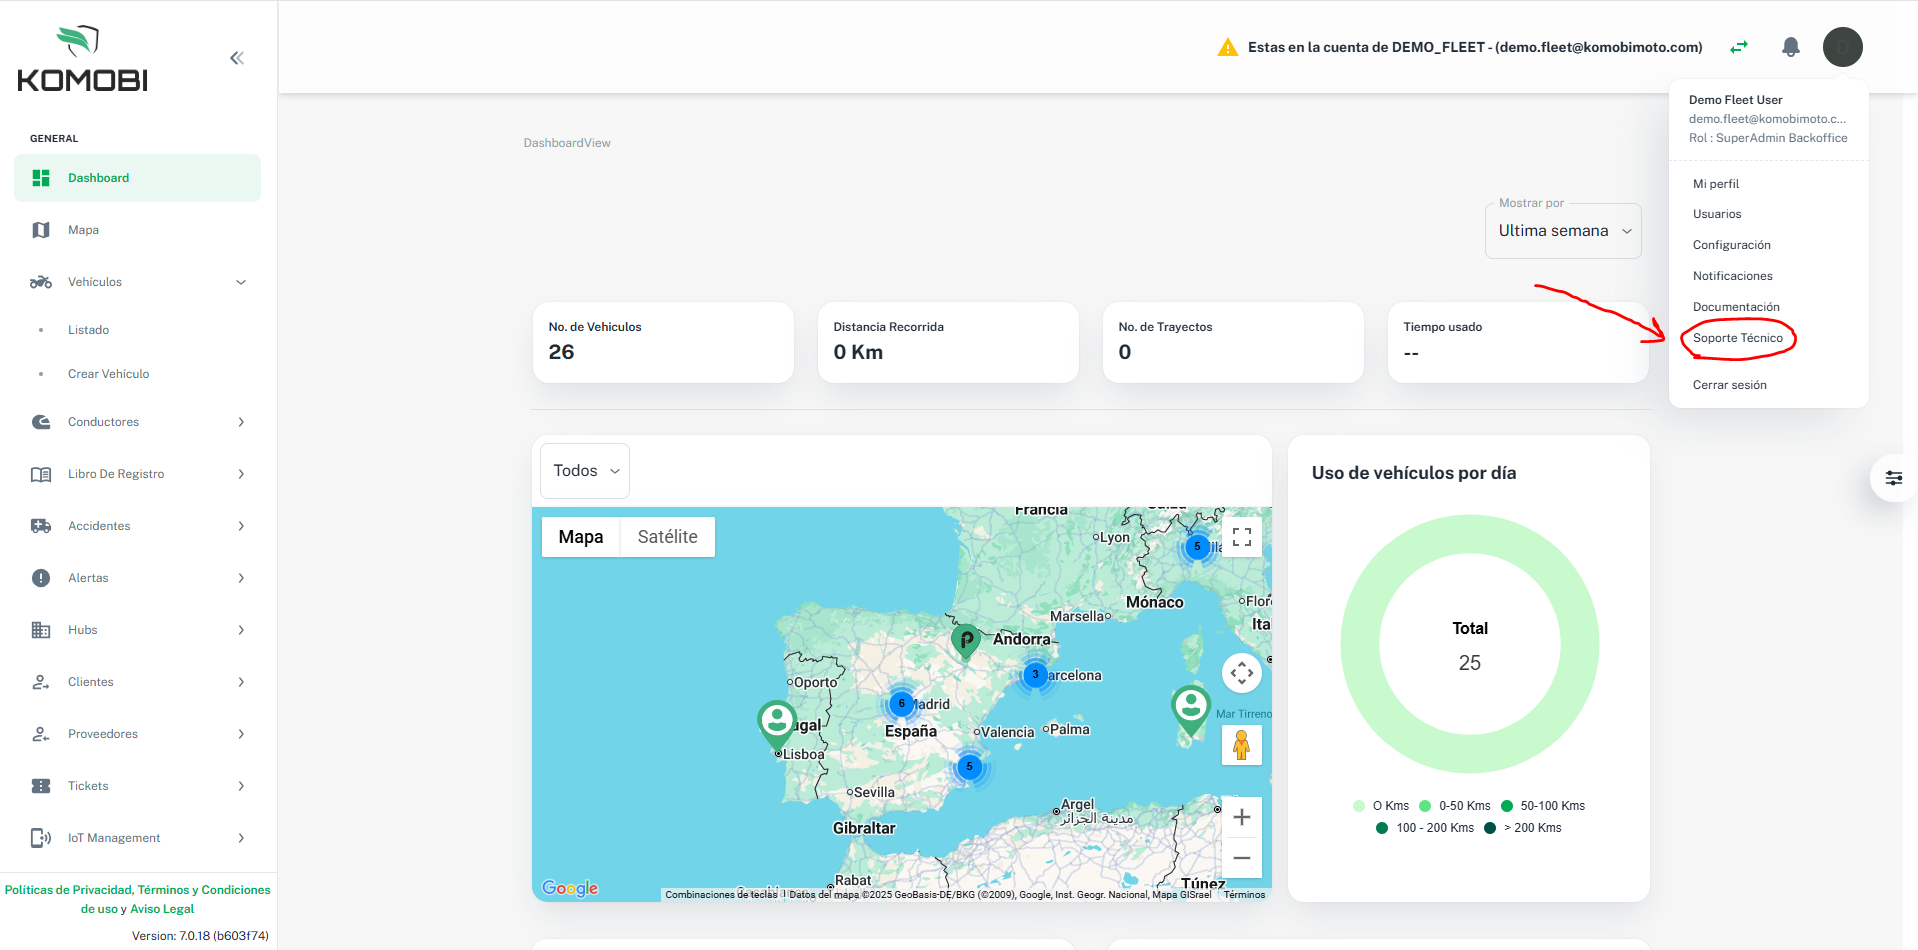Select the Mapa map type button
Screen dimensions: 1918x950
click(x=580, y=537)
